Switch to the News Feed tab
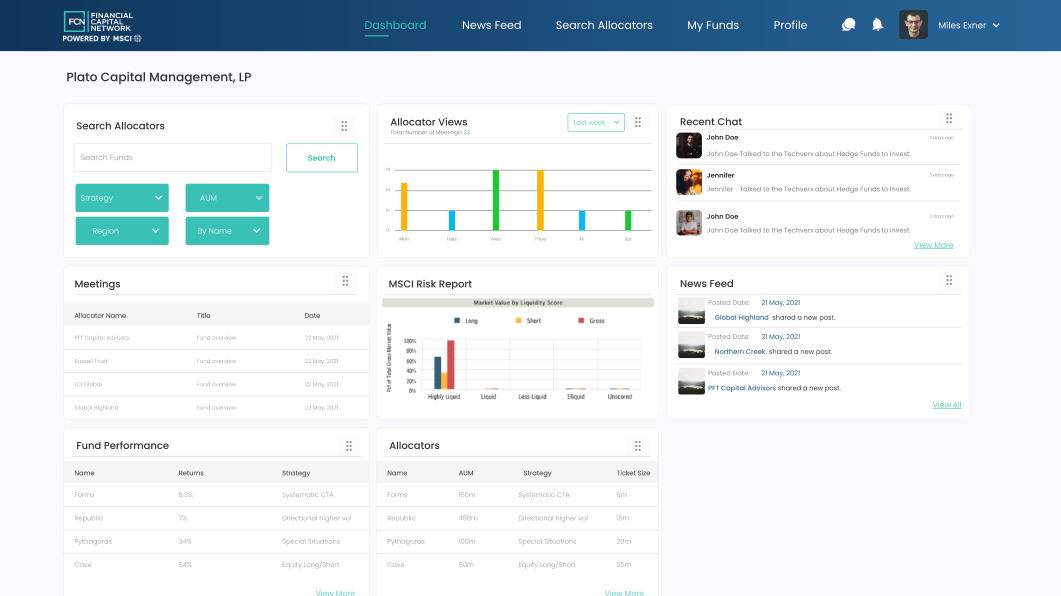 (x=491, y=26)
